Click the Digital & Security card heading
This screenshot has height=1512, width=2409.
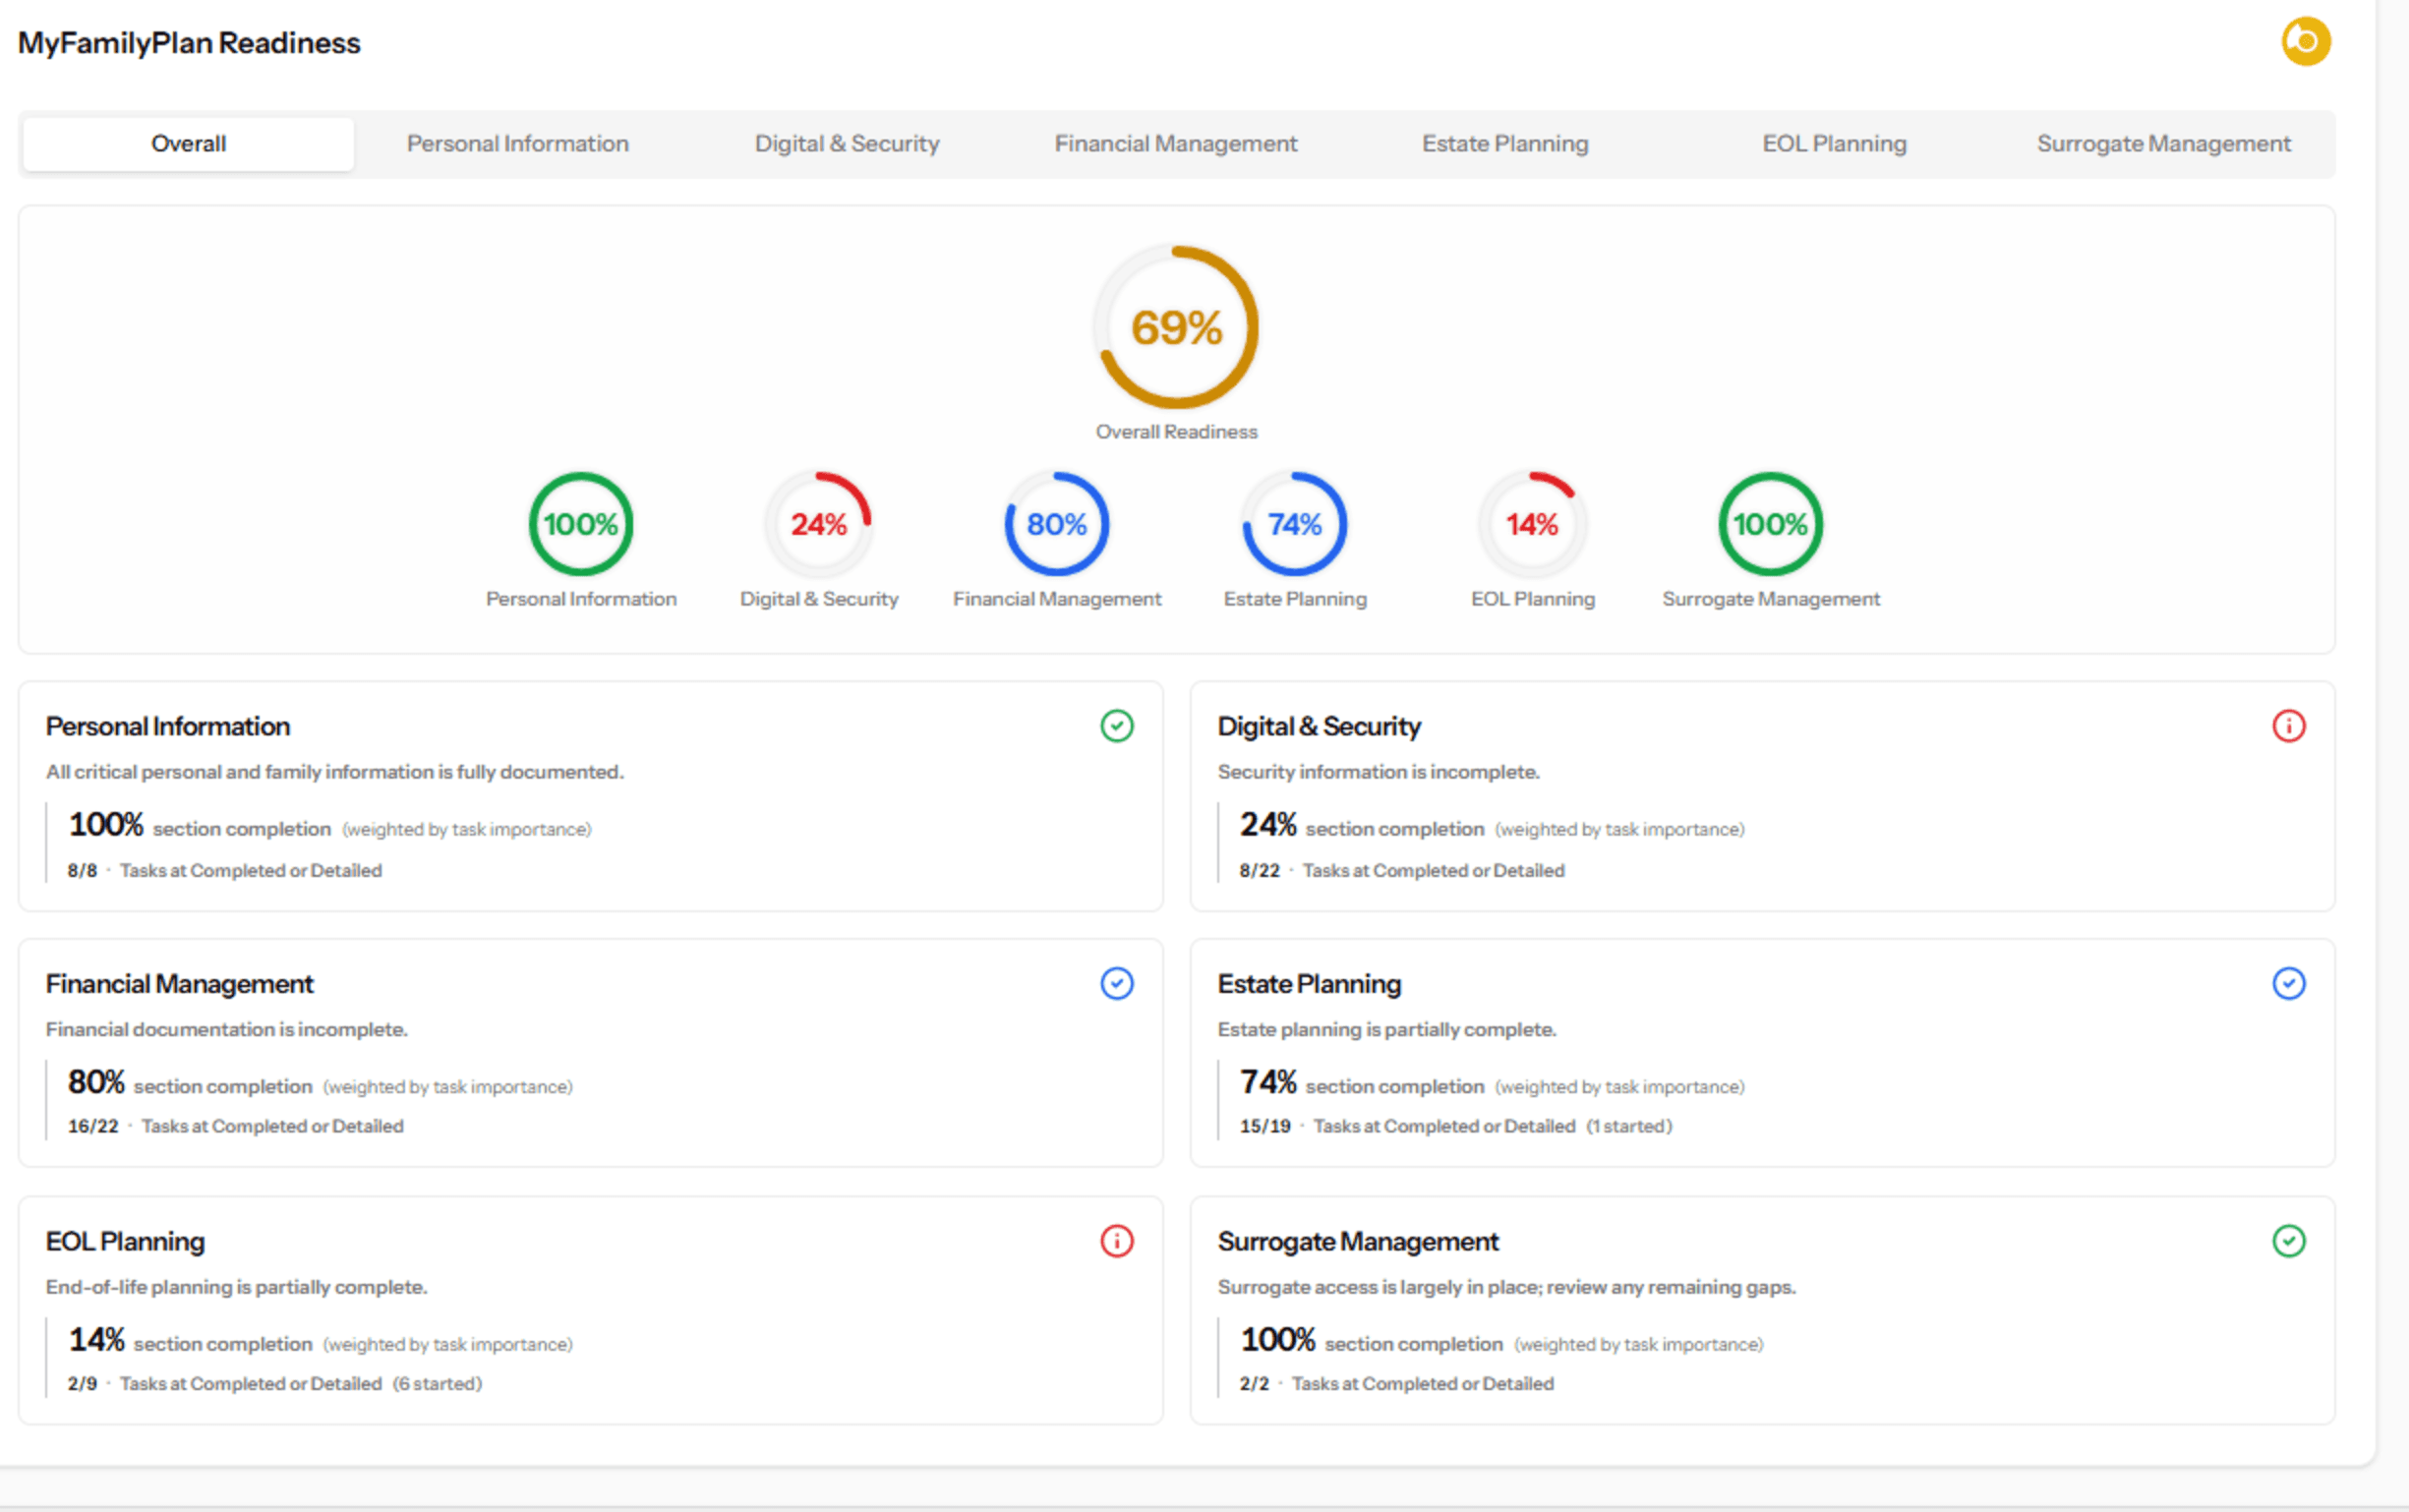pyautogui.click(x=1319, y=727)
